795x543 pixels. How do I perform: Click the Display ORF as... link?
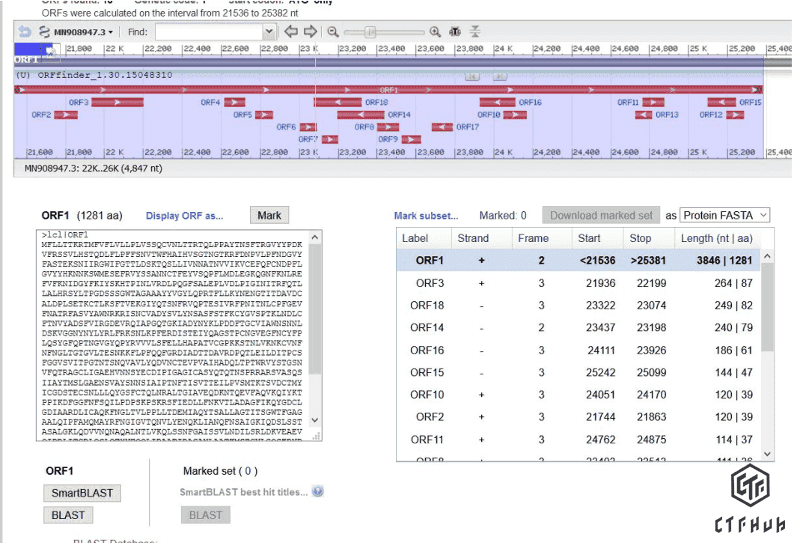[x=184, y=215]
